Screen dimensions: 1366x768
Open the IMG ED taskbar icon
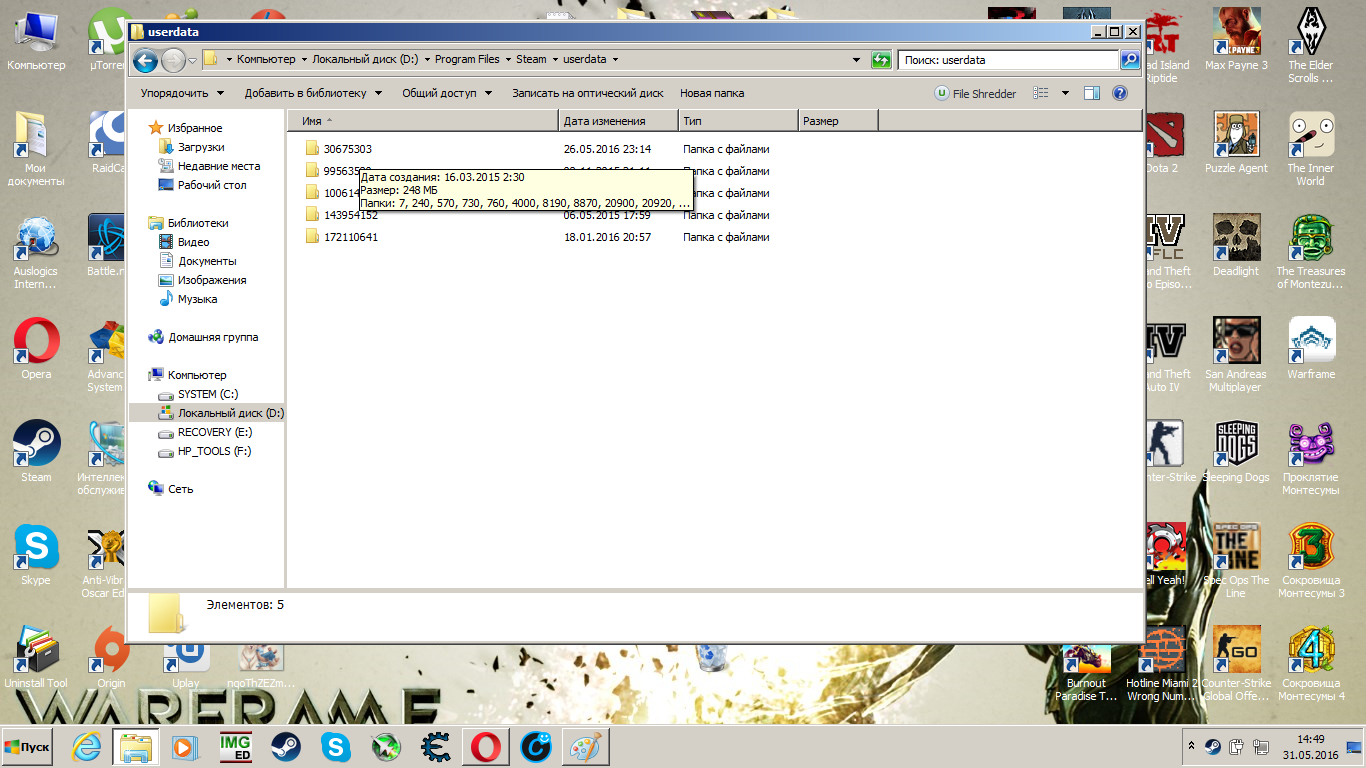235,747
